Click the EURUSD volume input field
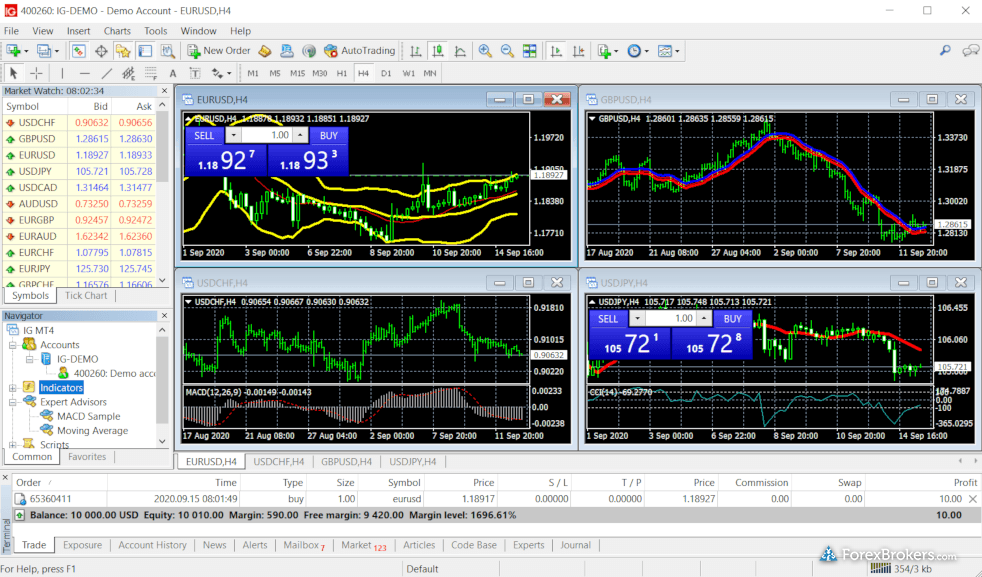This screenshot has width=982, height=577. point(267,135)
